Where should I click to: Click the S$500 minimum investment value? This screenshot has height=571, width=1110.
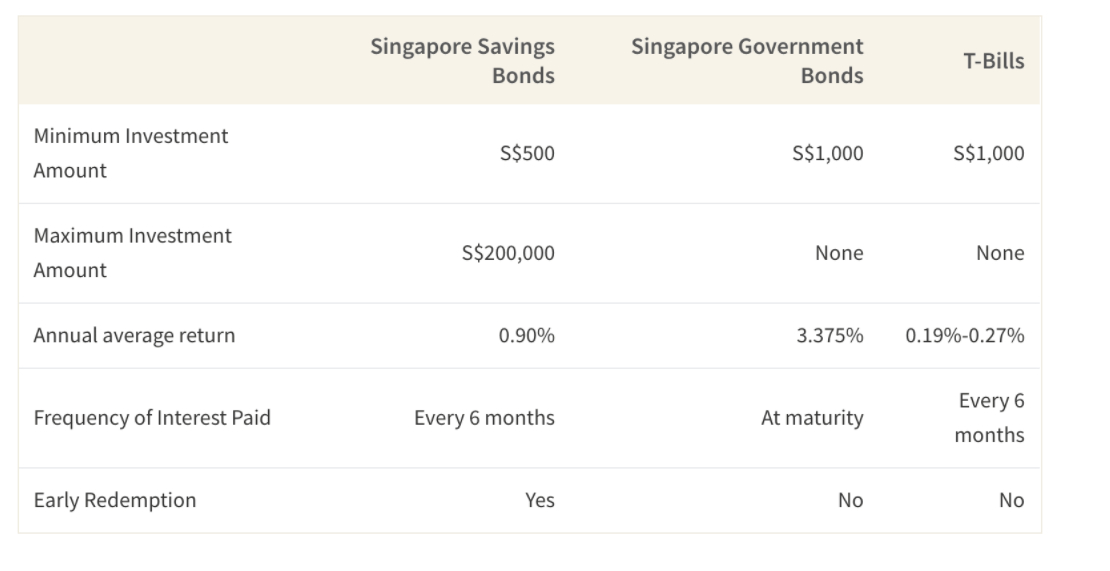pyautogui.click(x=526, y=154)
